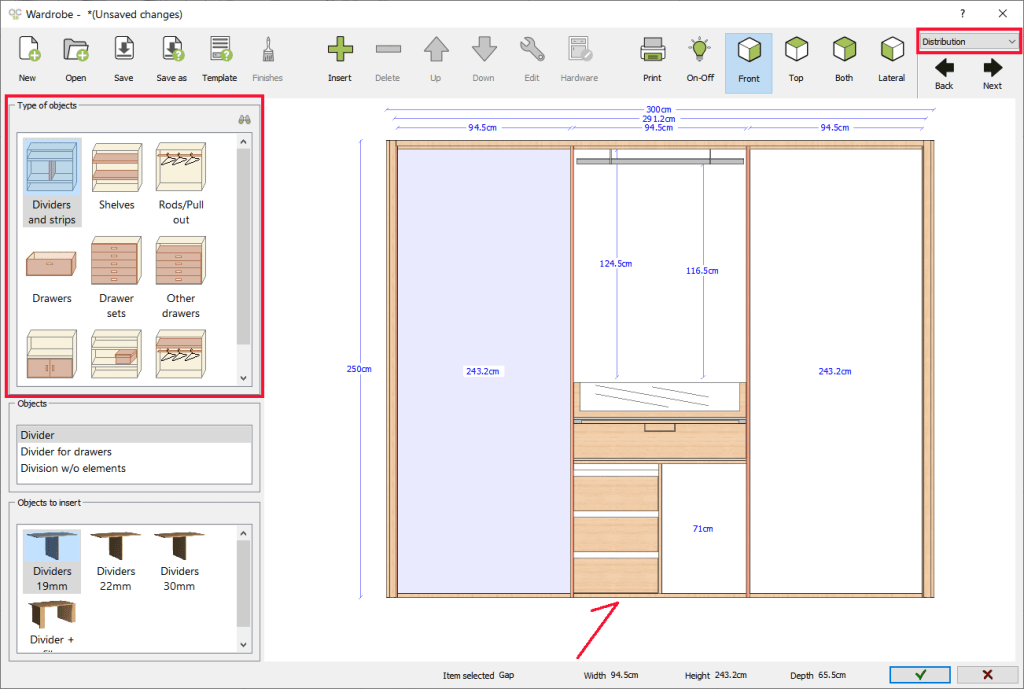
Task: Choose Dividers 19mm to insert
Action: [52, 561]
